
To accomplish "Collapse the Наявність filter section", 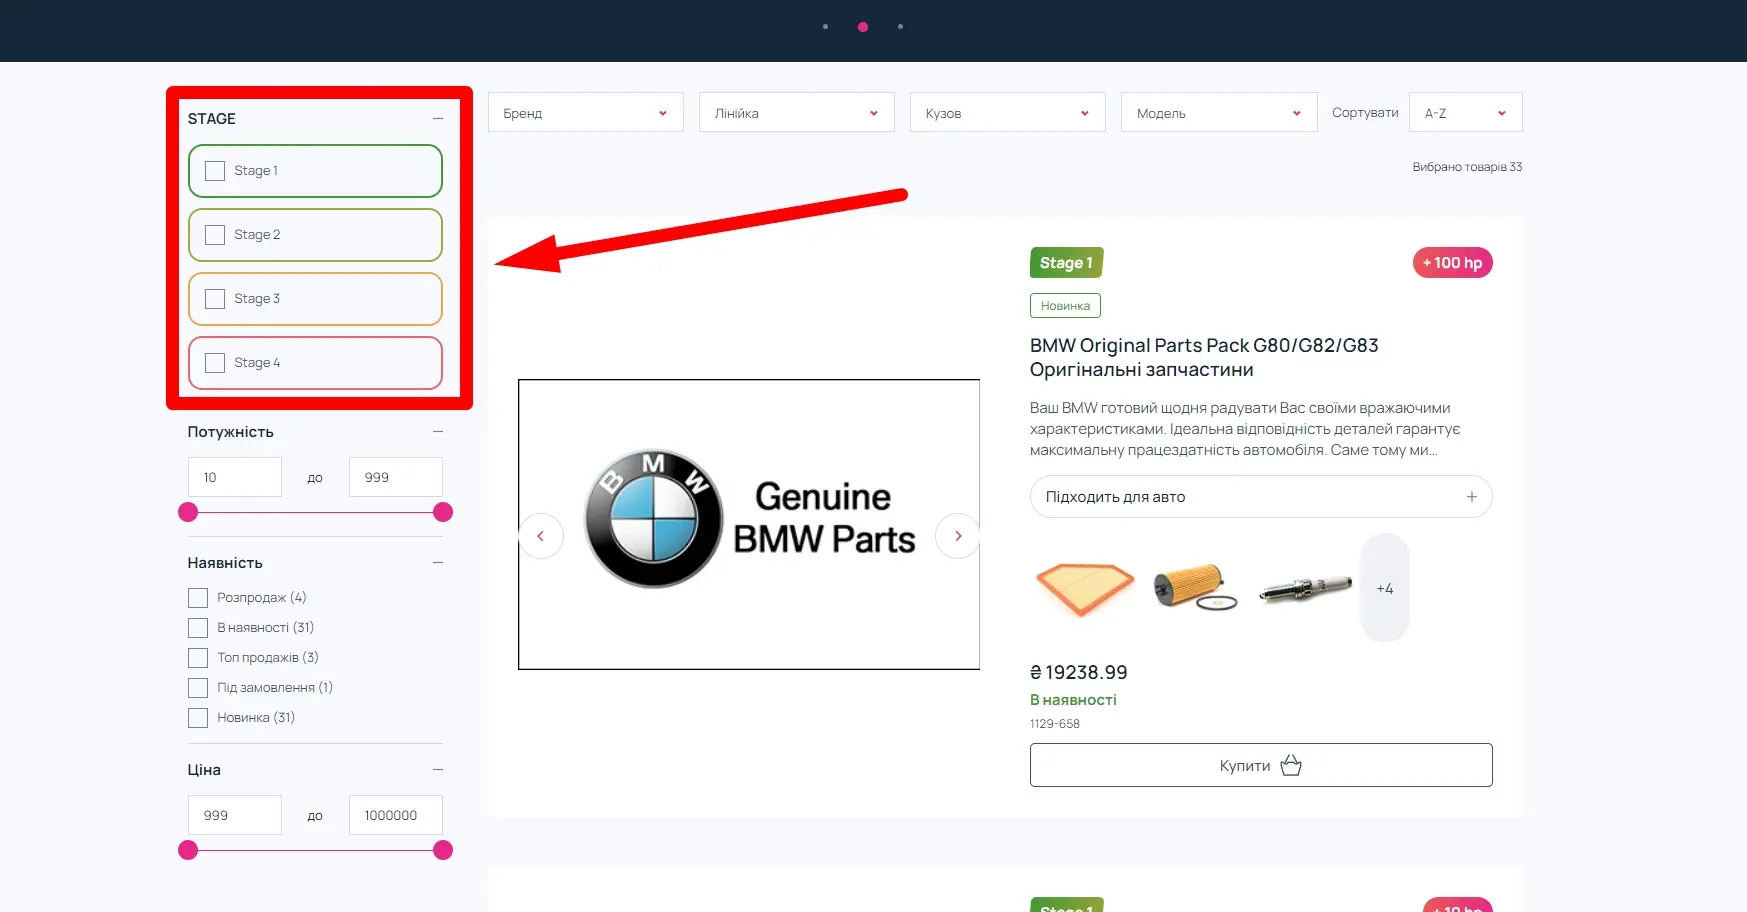I will (437, 563).
